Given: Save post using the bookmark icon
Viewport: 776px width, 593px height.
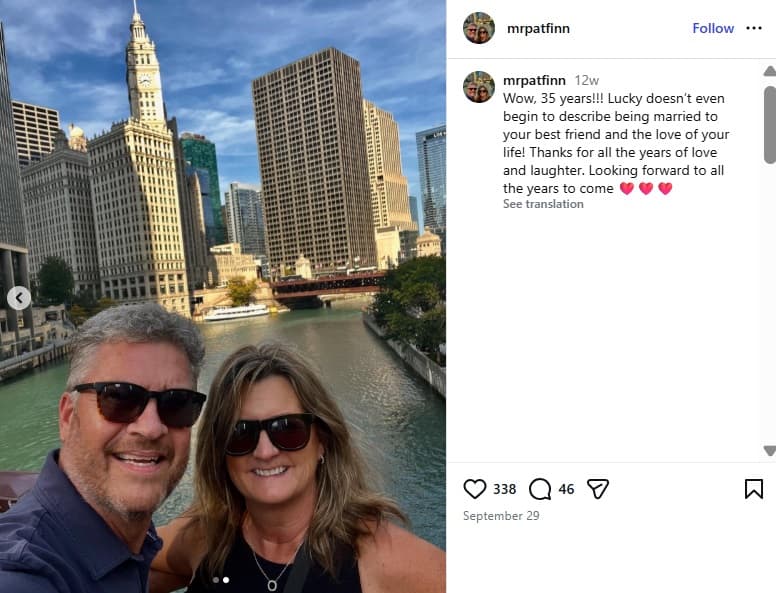Looking at the screenshot, I should [754, 489].
